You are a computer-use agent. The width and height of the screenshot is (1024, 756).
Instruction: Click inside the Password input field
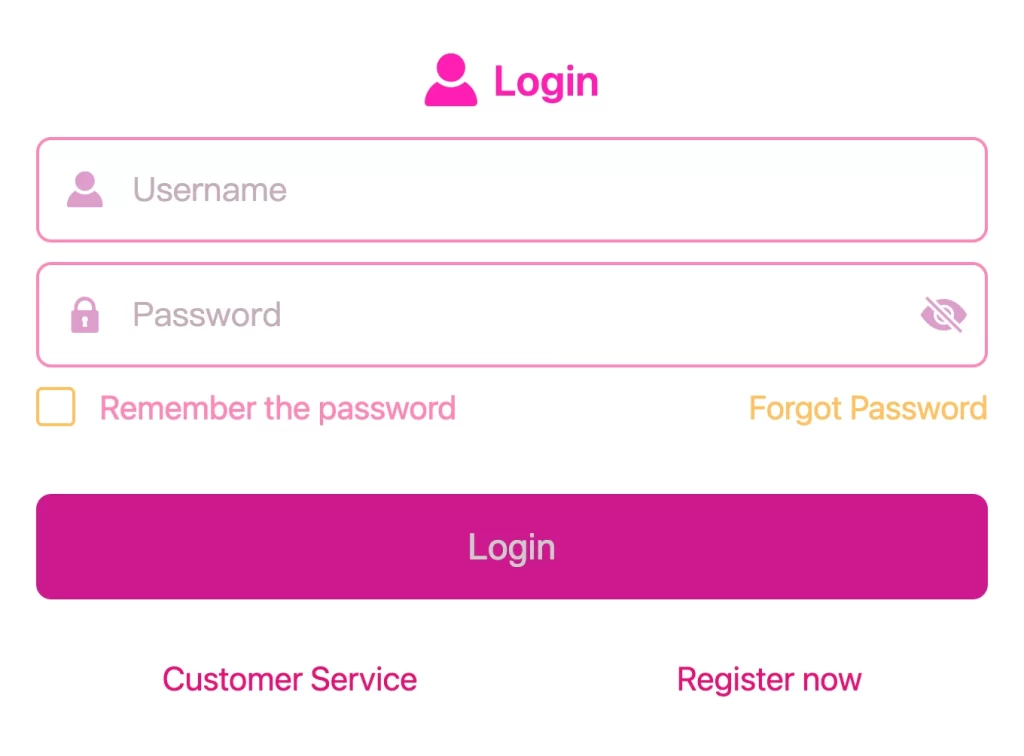tap(400, 314)
